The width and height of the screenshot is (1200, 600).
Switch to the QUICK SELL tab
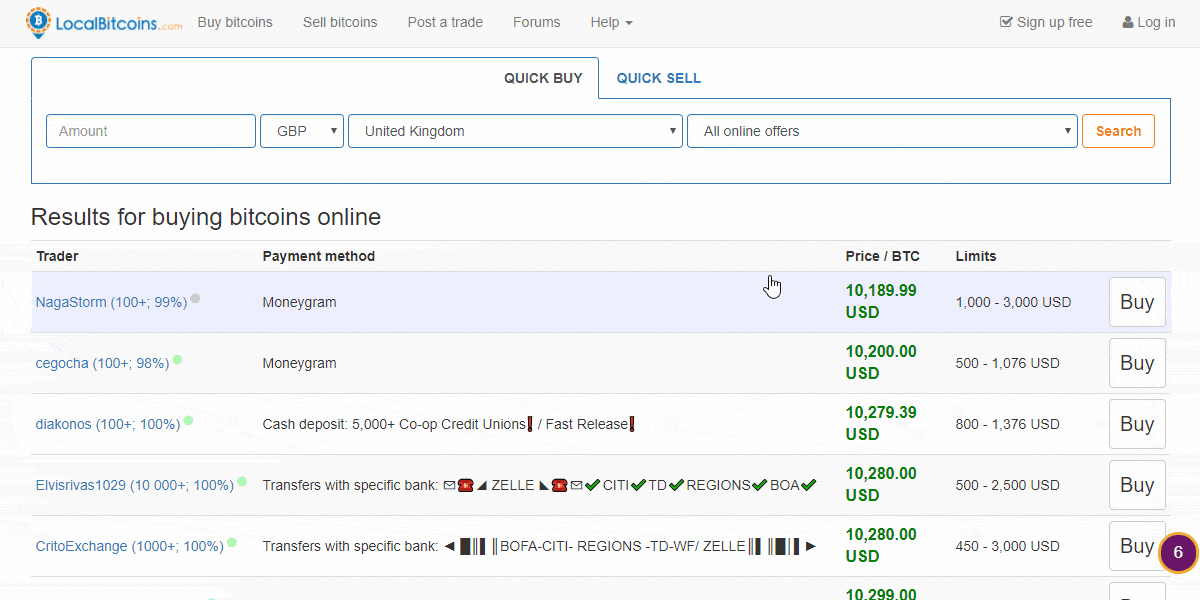659,78
